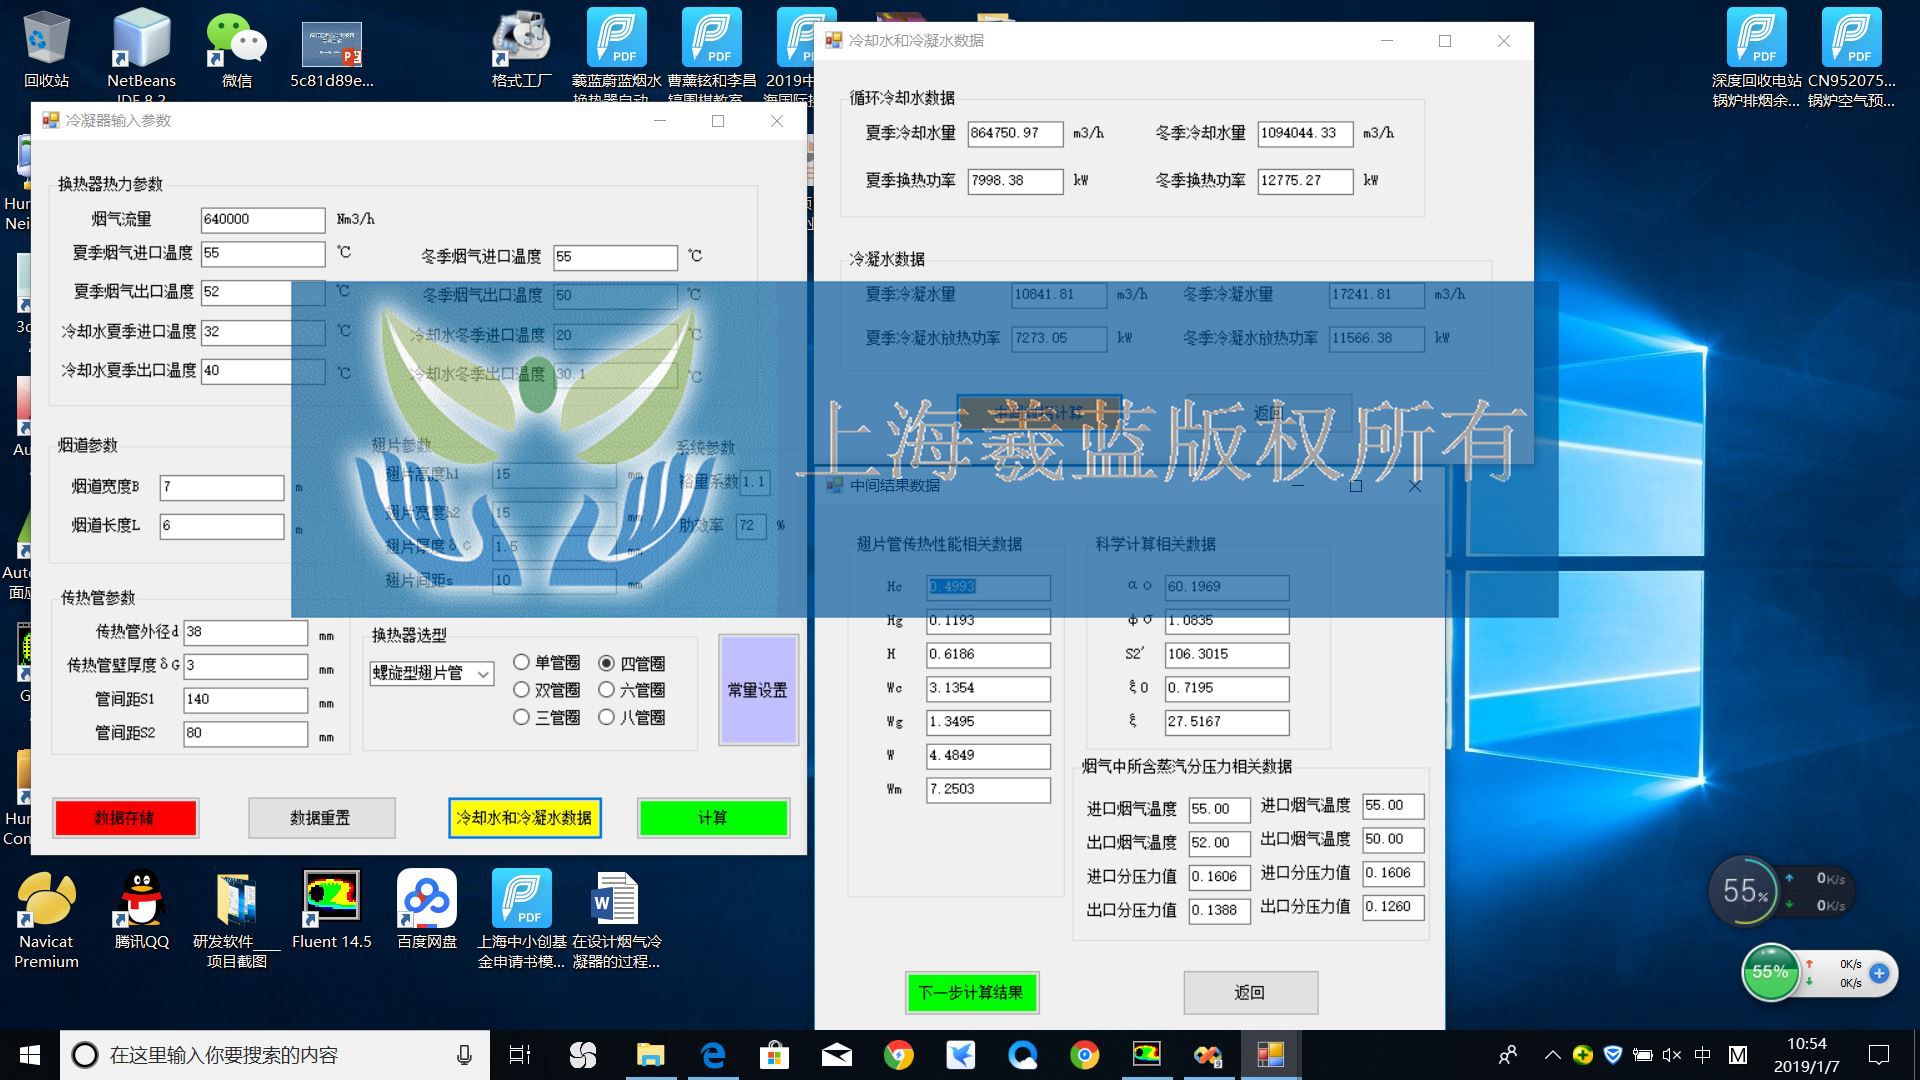Viewport: 1920px width, 1080px height.
Task: Open the Recycle Bin desktop icon
Action: click(x=46, y=48)
